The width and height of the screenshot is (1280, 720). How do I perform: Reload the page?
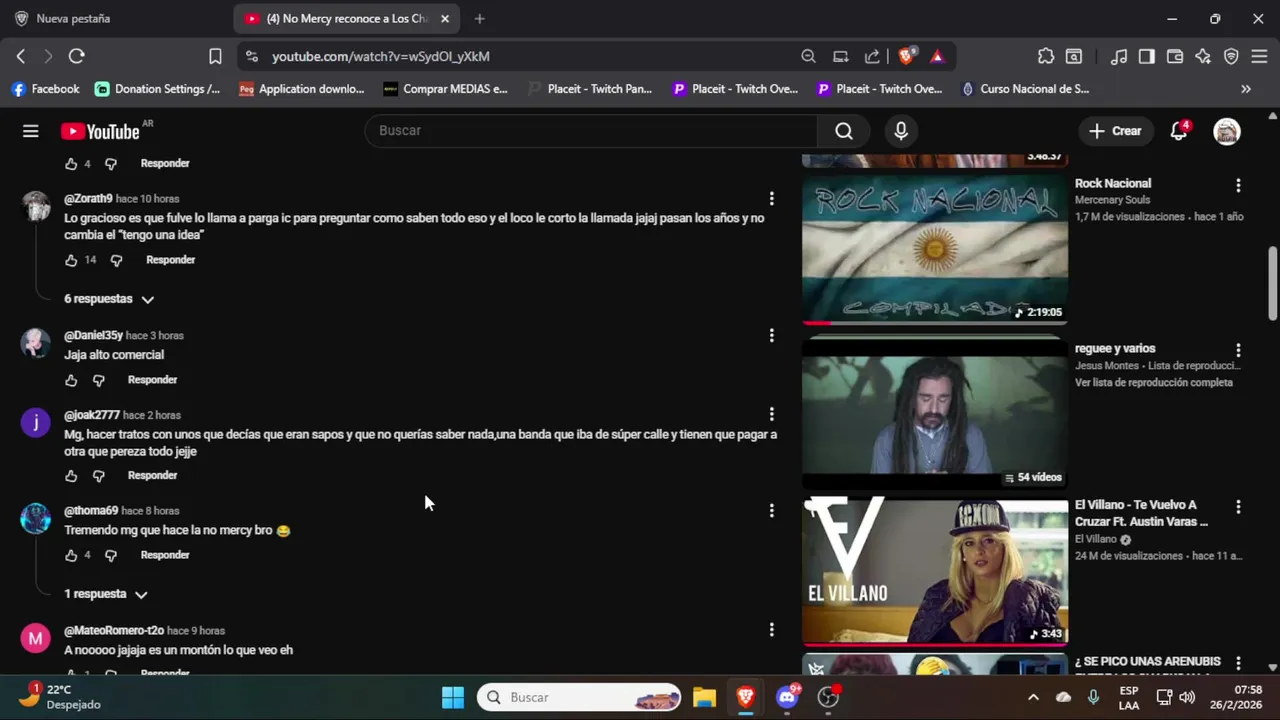(x=77, y=56)
